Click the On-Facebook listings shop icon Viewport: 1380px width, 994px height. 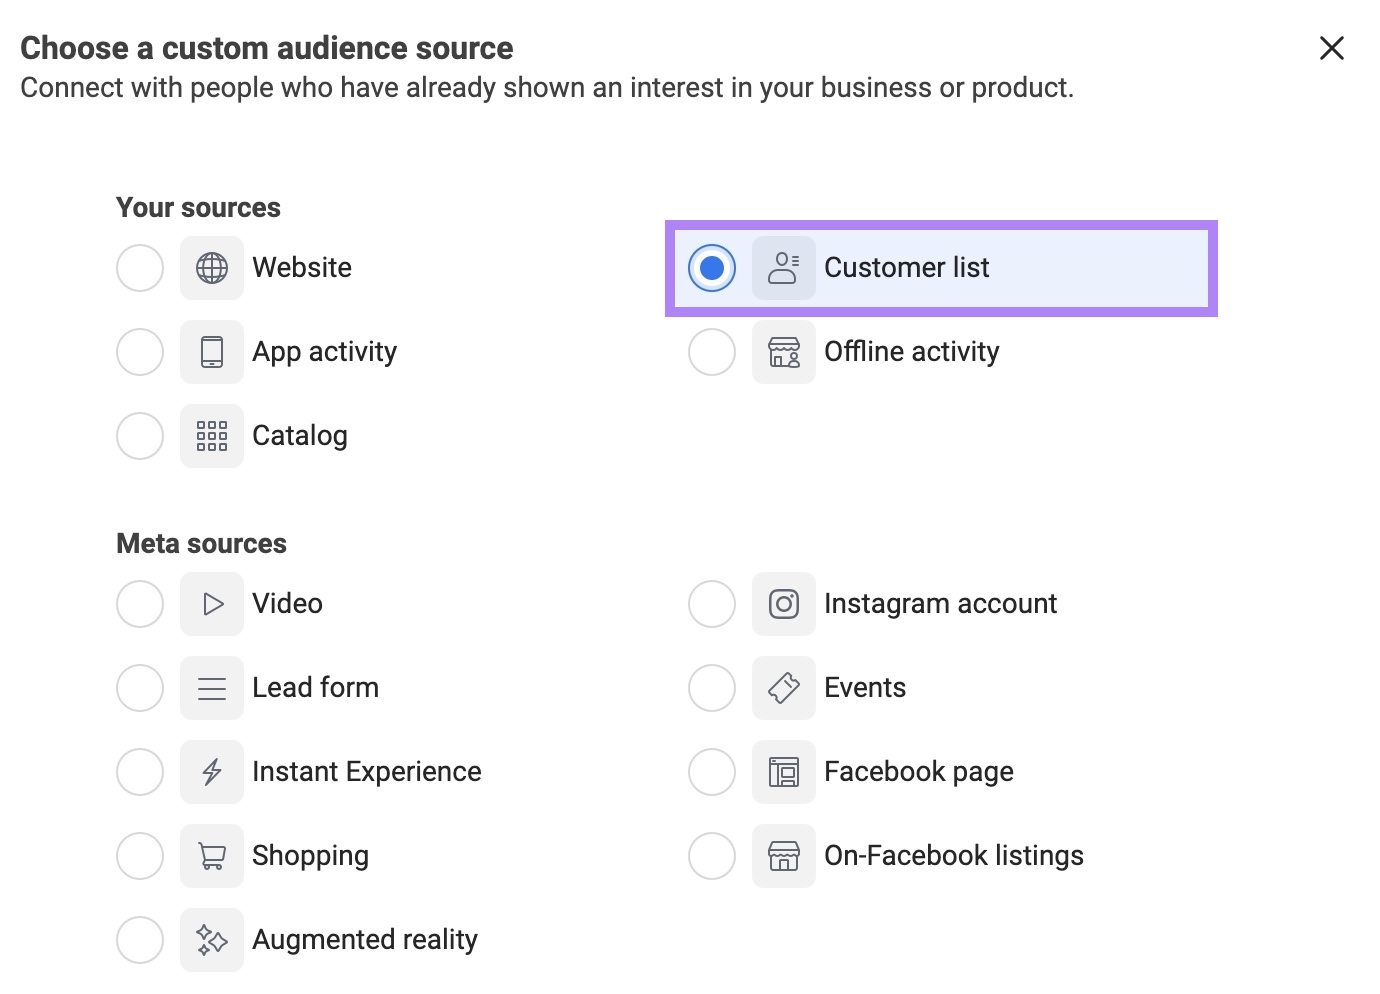coord(783,855)
